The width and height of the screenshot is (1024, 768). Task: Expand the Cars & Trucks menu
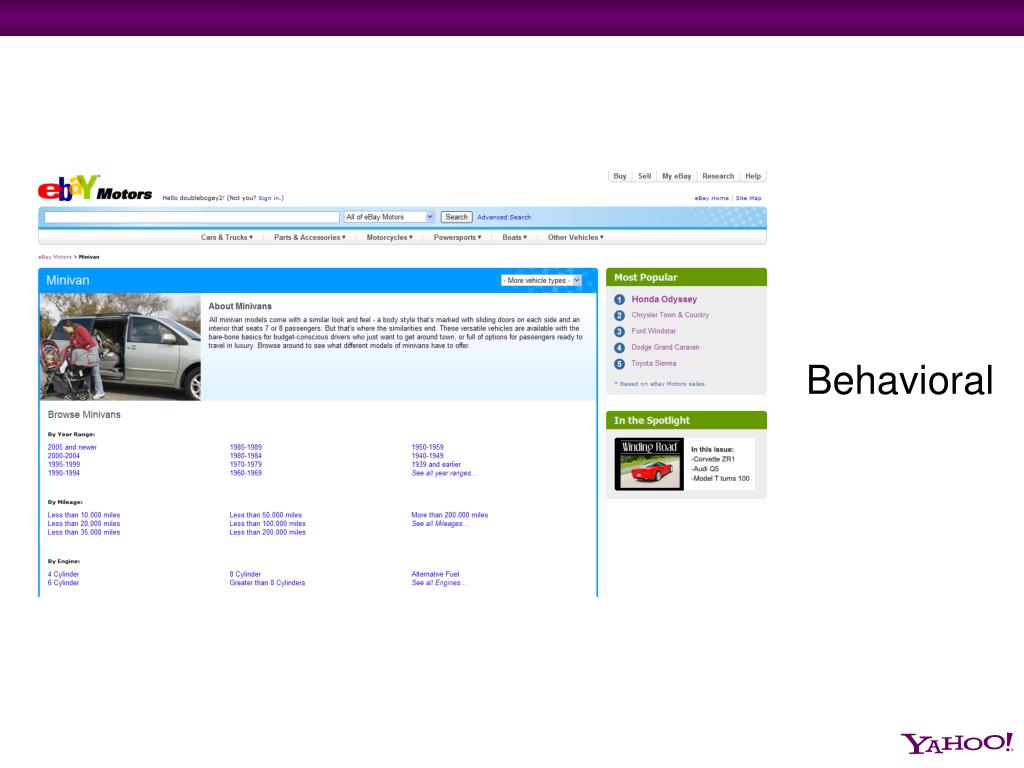tap(227, 238)
